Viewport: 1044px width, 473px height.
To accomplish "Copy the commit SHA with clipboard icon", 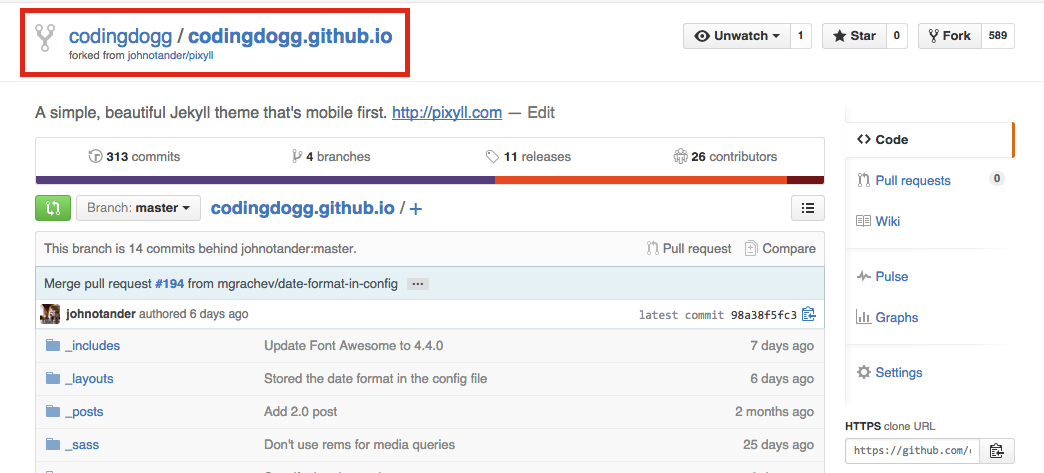I will (808, 314).
